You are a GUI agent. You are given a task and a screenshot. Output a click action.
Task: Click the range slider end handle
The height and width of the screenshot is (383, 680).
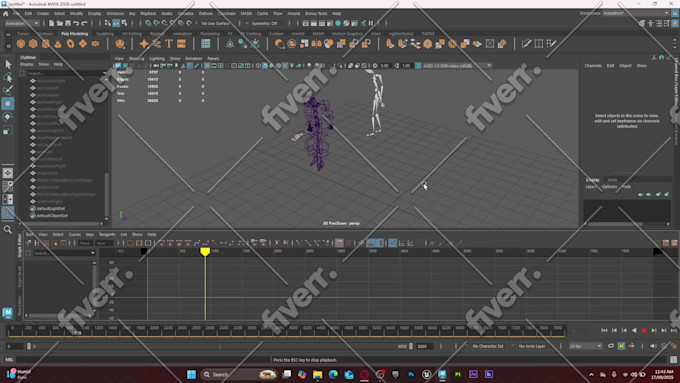411,346
